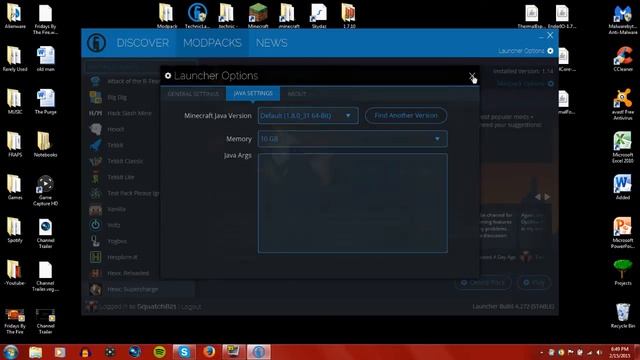Open the Modpack desktop folder
This screenshot has height=360, width=640.
click(167, 16)
